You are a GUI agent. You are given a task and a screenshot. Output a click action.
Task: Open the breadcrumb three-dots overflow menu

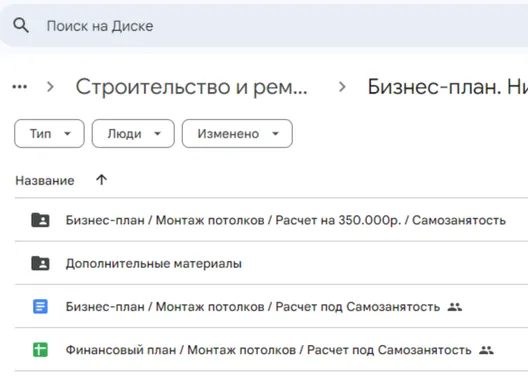click(20, 87)
